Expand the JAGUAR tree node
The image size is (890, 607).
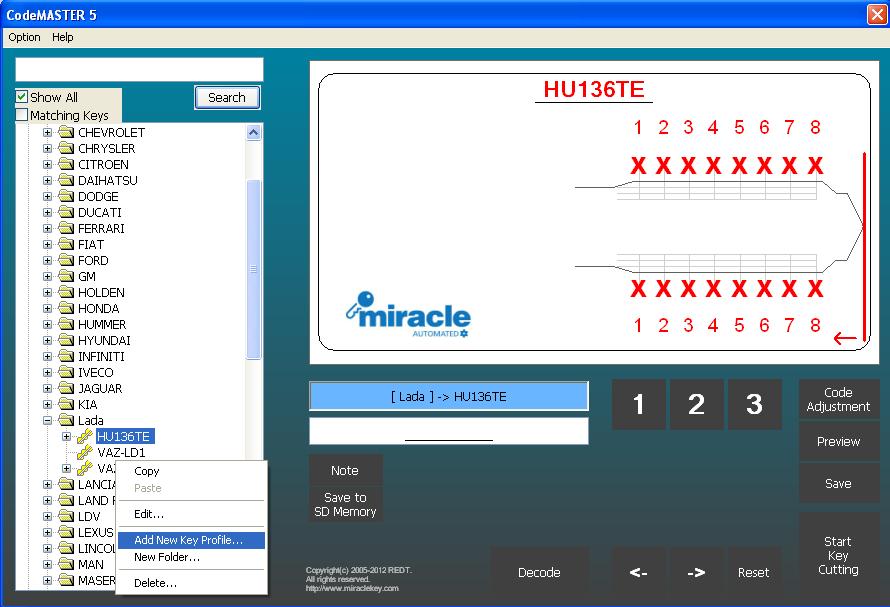[x=48, y=388]
